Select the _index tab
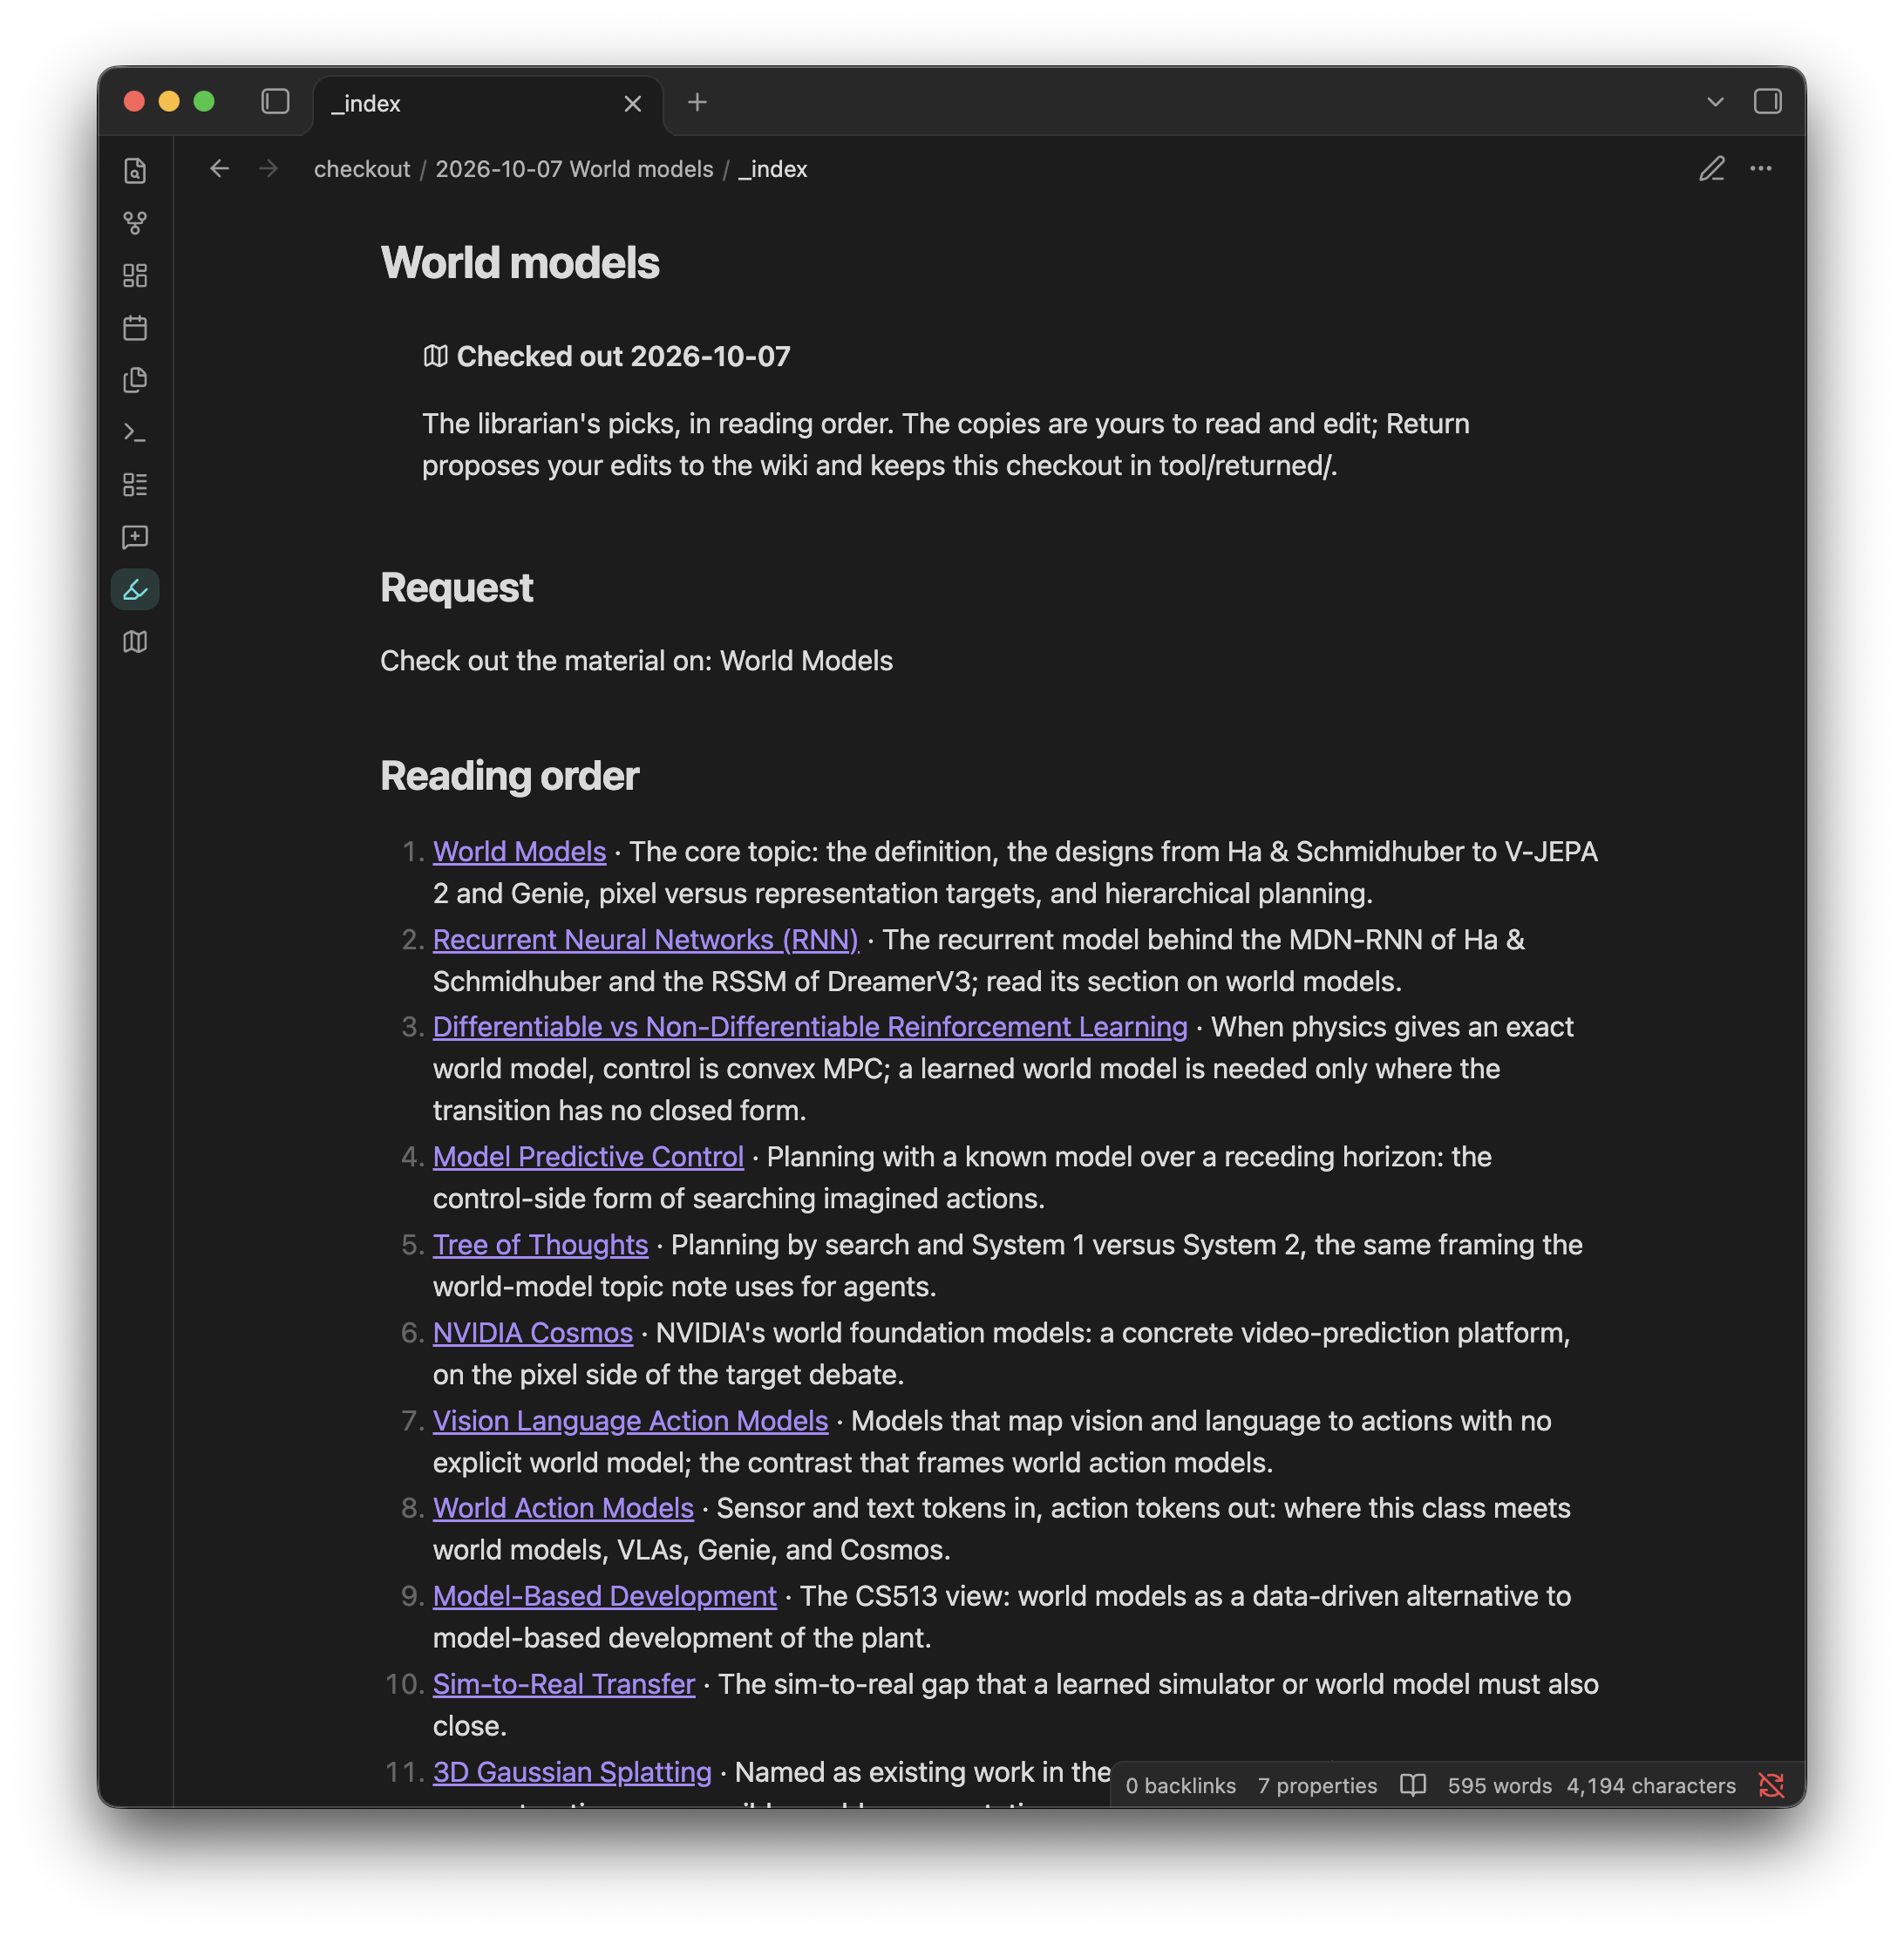The height and width of the screenshot is (1937, 1904). click(488, 104)
